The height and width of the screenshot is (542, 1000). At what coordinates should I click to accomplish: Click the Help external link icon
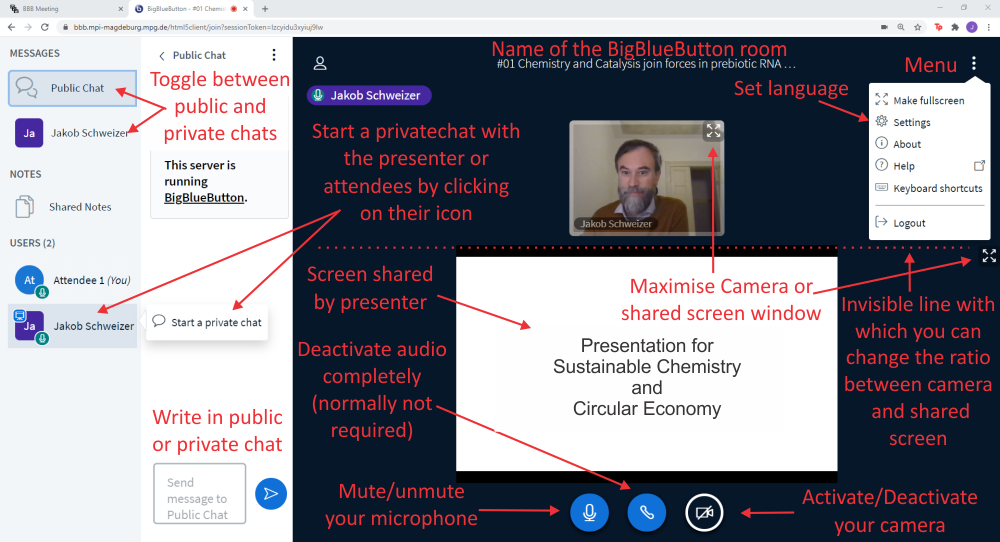point(979,166)
